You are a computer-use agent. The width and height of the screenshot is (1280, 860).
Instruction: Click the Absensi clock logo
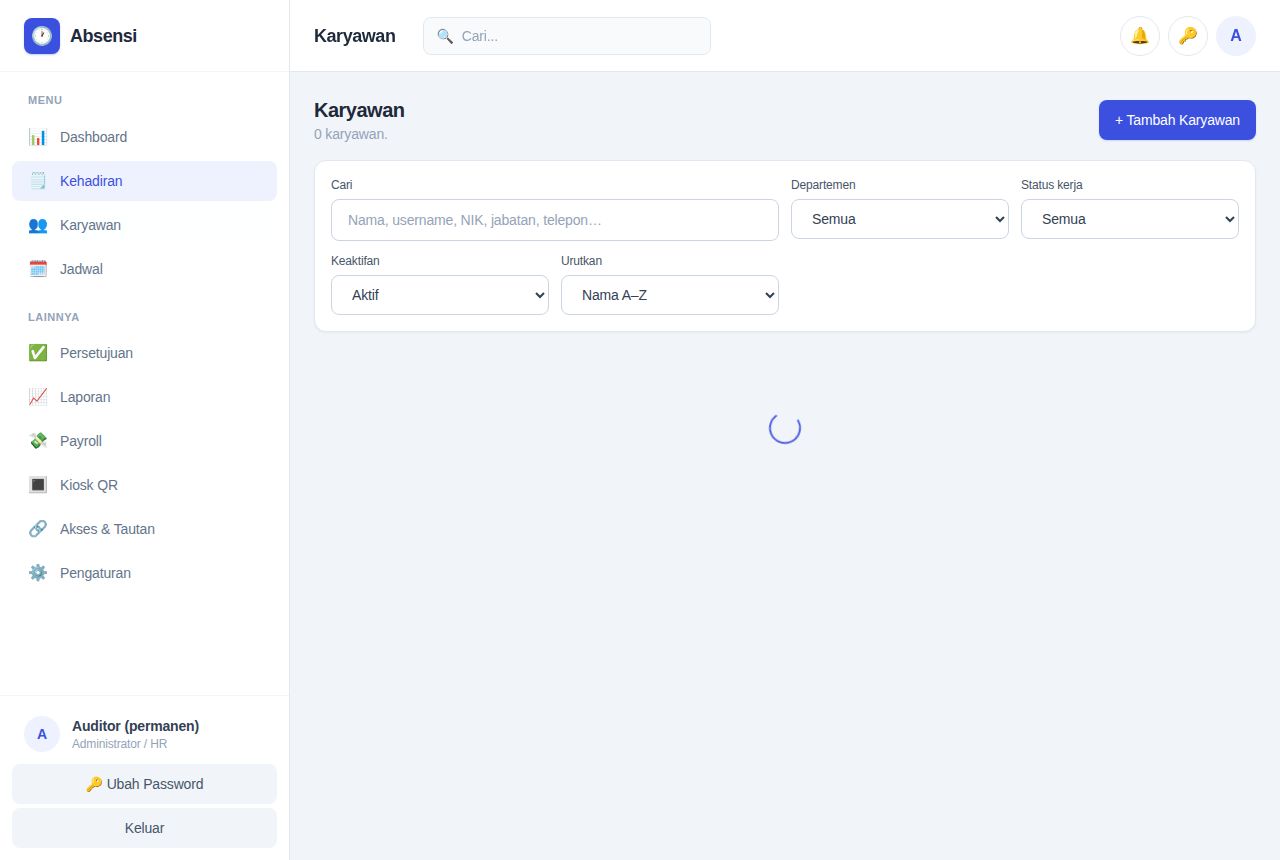pos(42,36)
